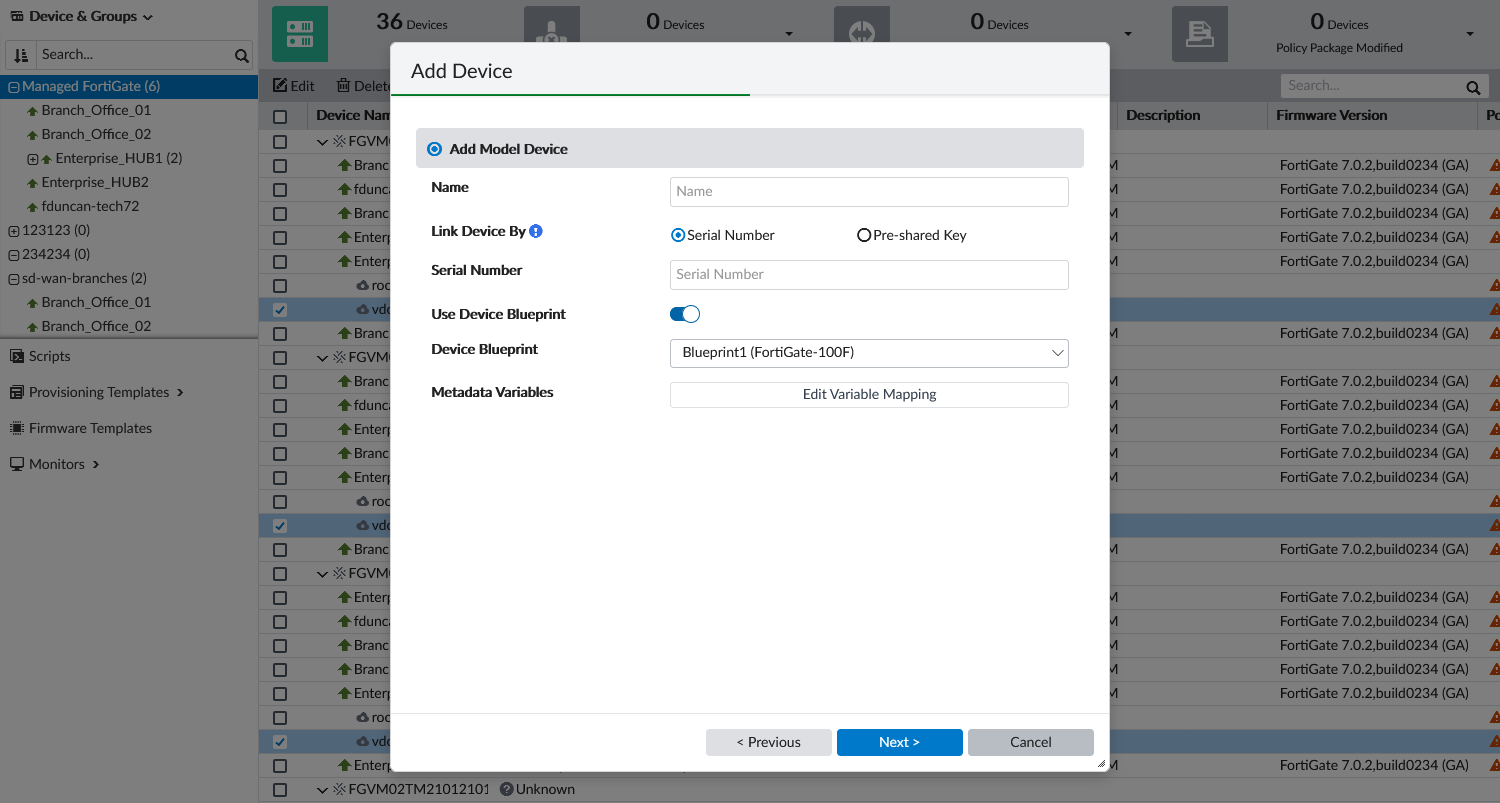Click the Next button

tap(899, 742)
